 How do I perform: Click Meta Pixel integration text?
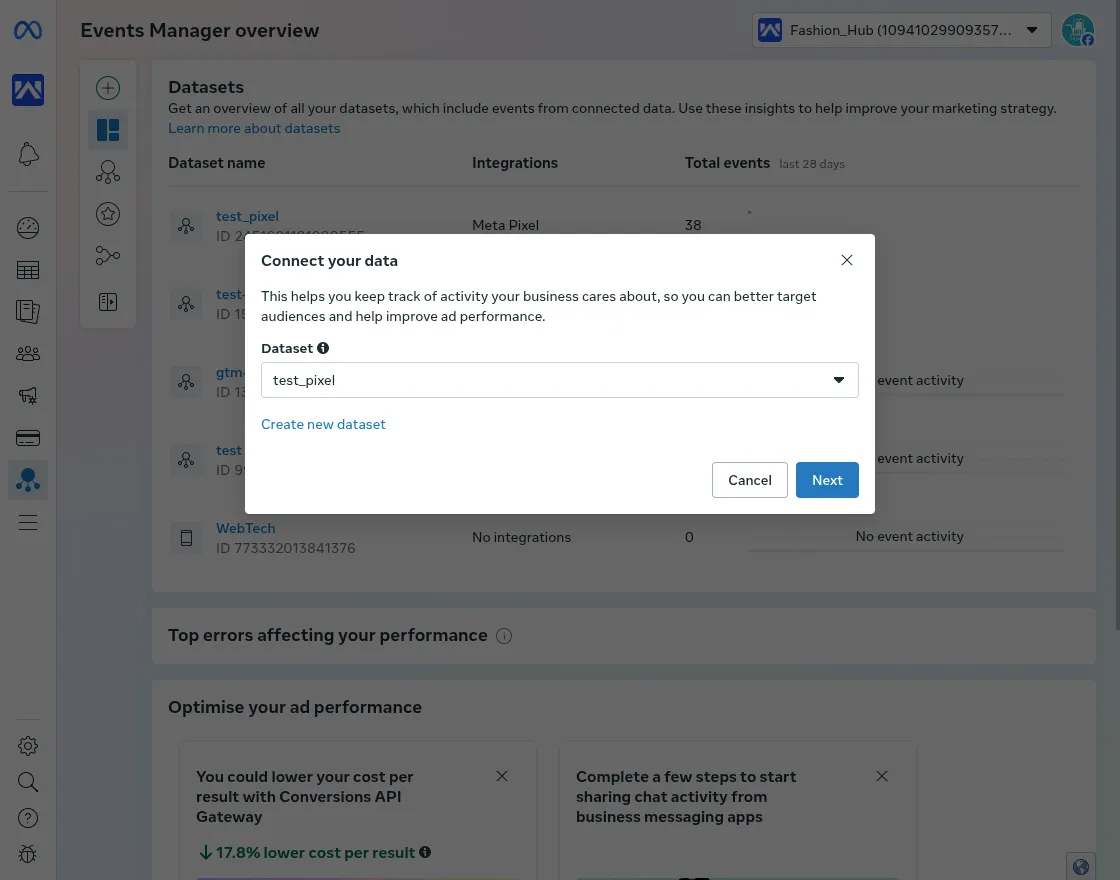tap(506, 225)
